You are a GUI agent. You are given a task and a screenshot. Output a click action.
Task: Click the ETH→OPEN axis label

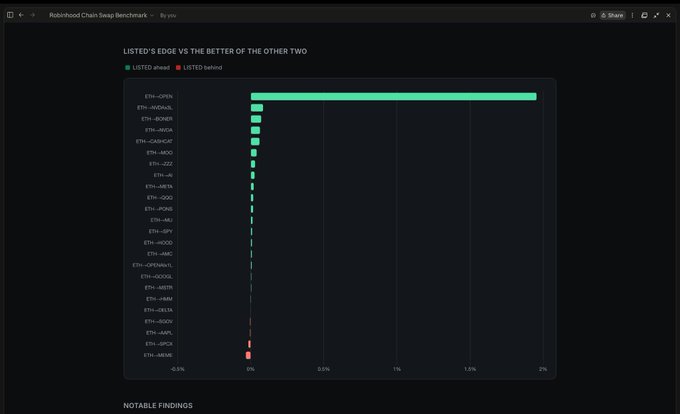tap(159, 96)
